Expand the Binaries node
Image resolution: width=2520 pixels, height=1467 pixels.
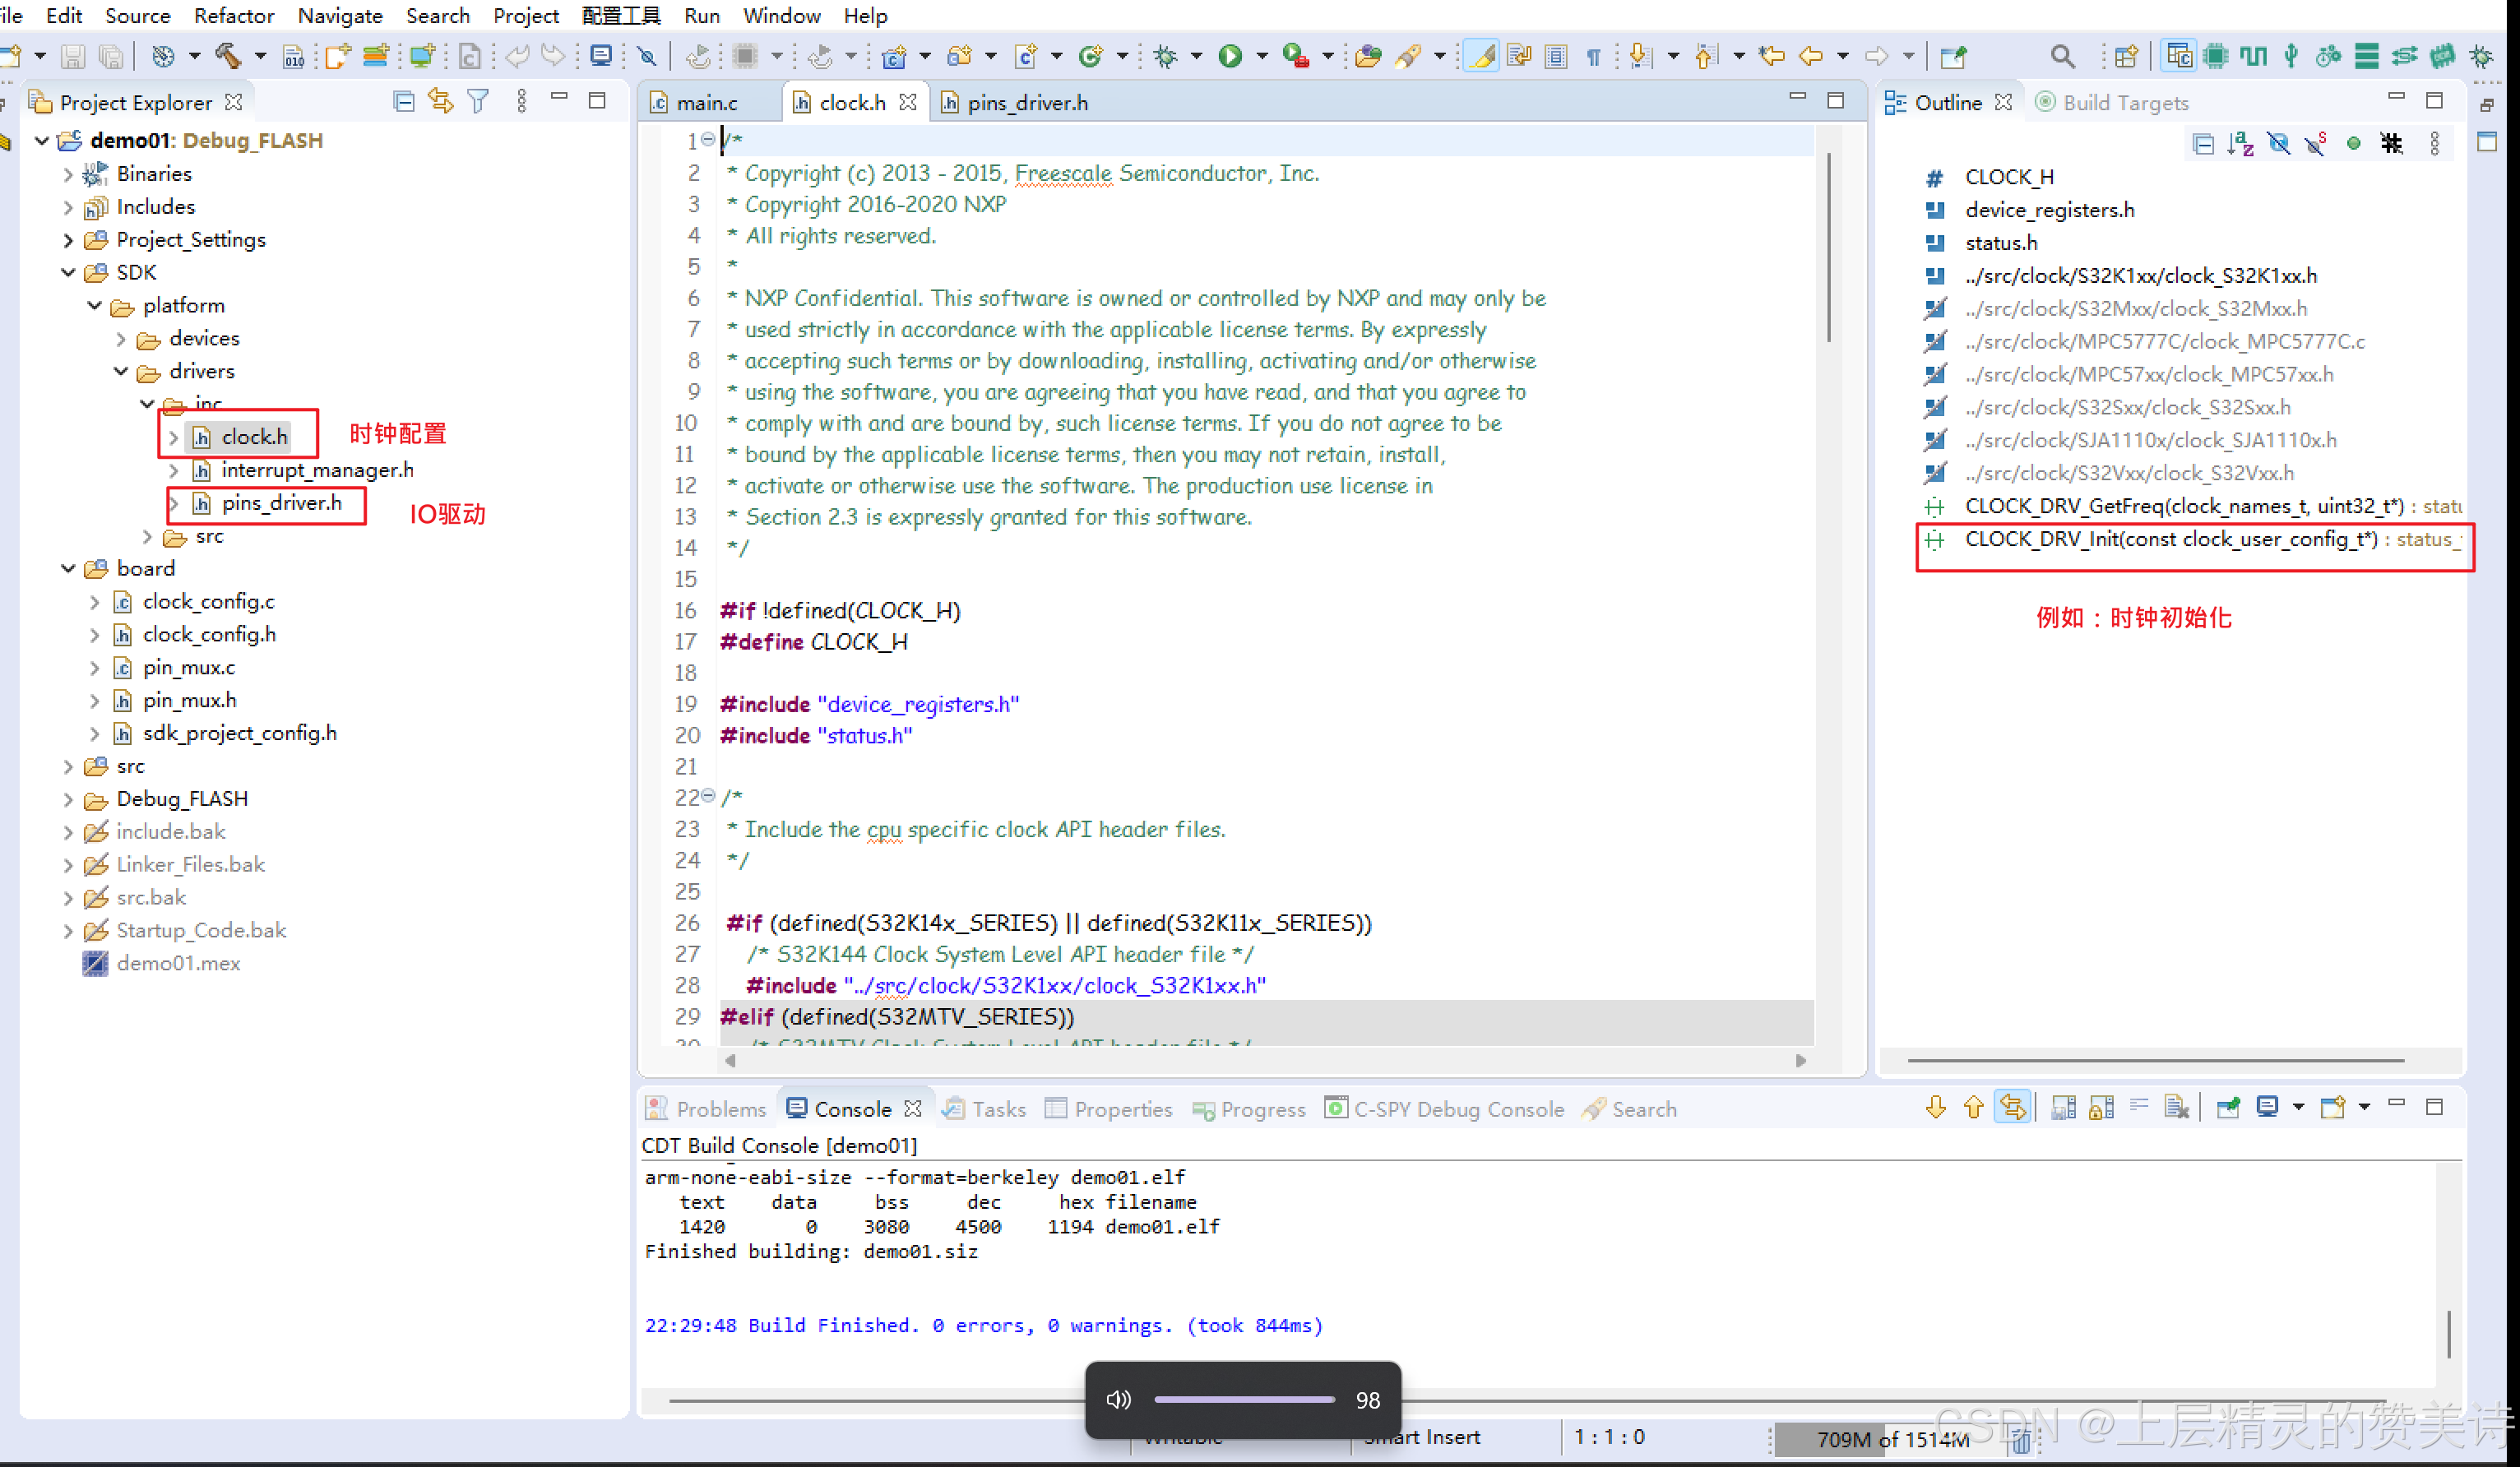68,174
